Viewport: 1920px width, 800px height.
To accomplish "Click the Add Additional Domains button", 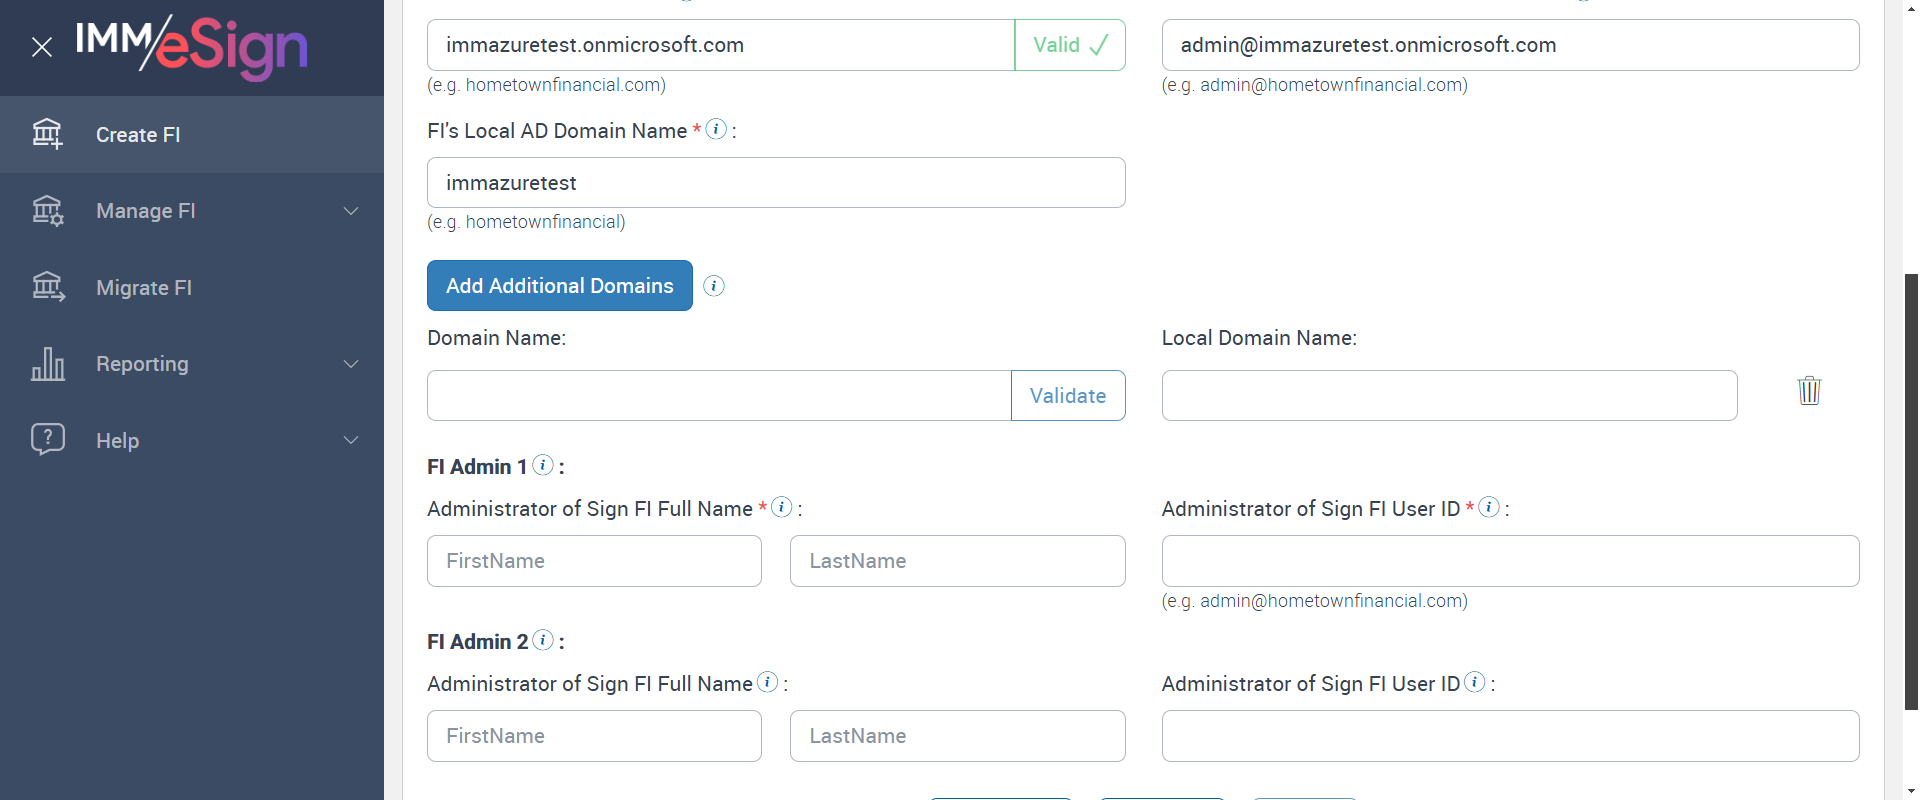I will pos(559,286).
